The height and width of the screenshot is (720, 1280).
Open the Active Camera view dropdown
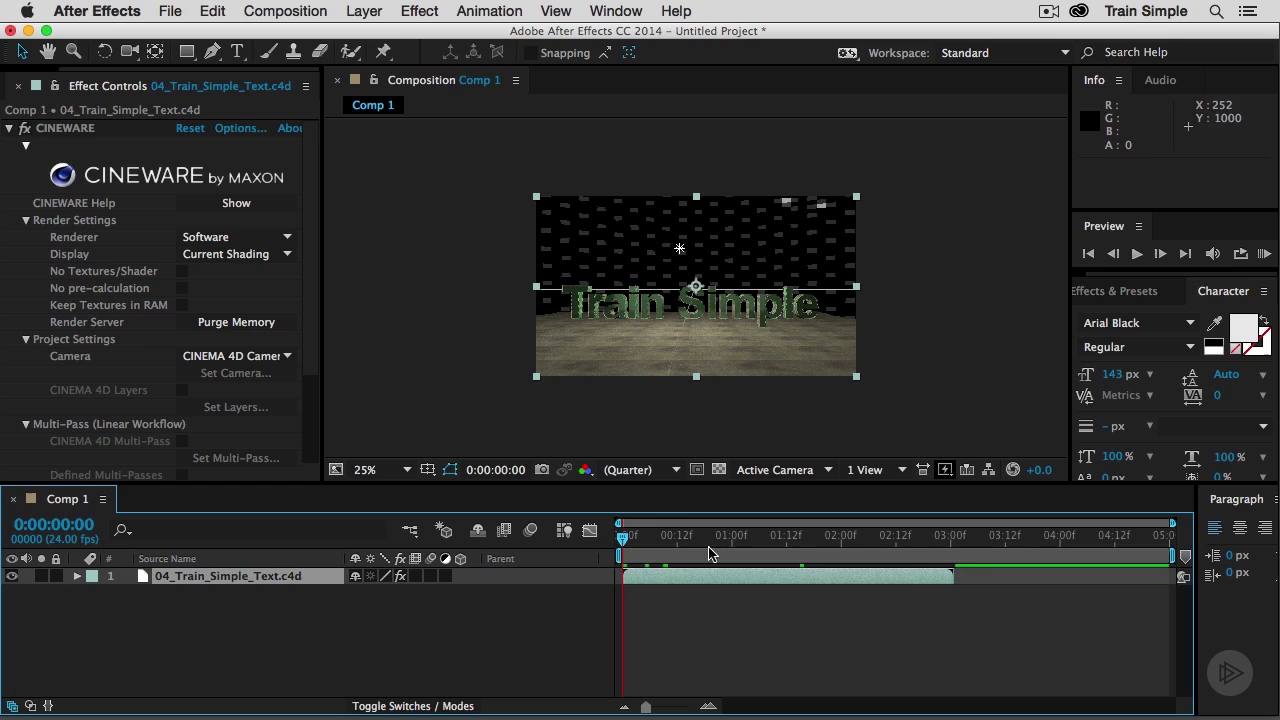pyautogui.click(x=785, y=470)
